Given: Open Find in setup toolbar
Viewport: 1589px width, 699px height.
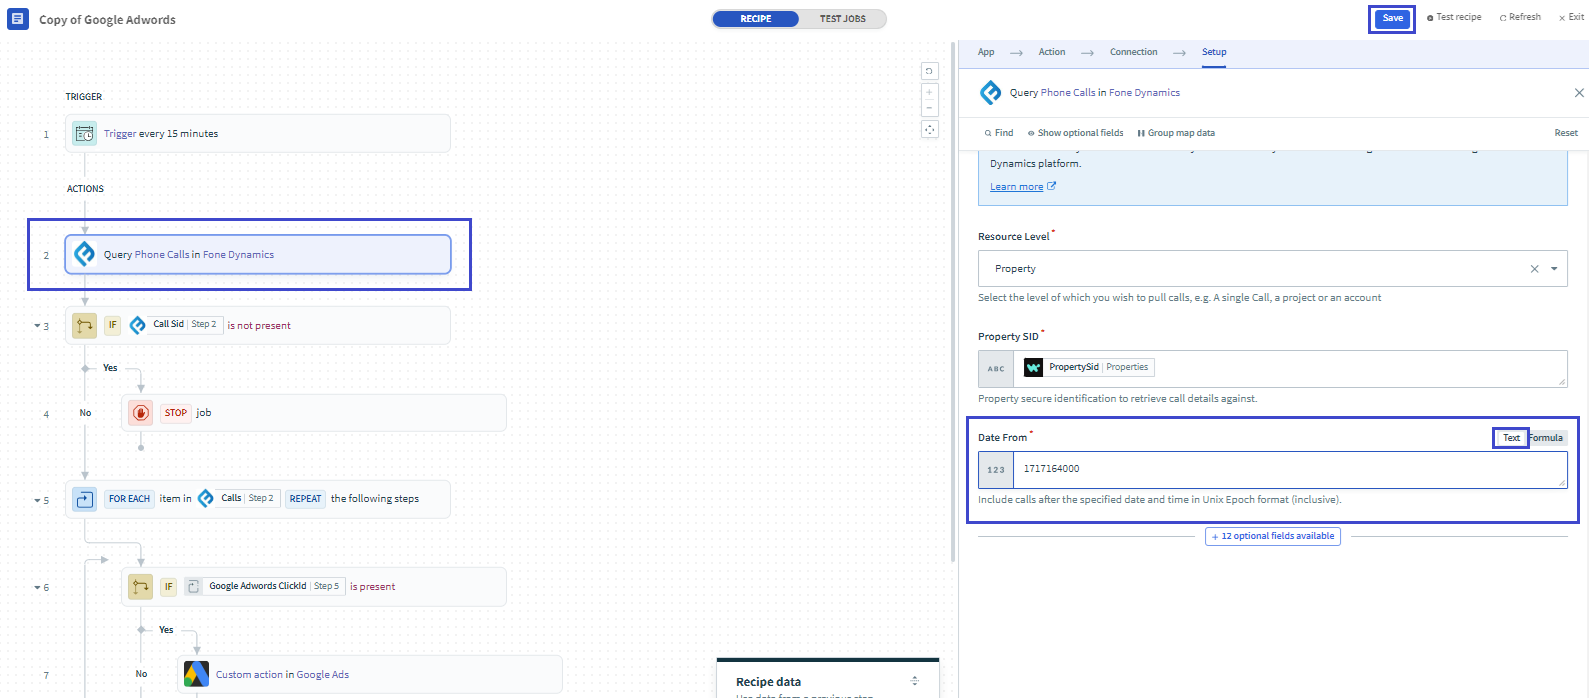Looking at the screenshot, I should pos(999,133).
